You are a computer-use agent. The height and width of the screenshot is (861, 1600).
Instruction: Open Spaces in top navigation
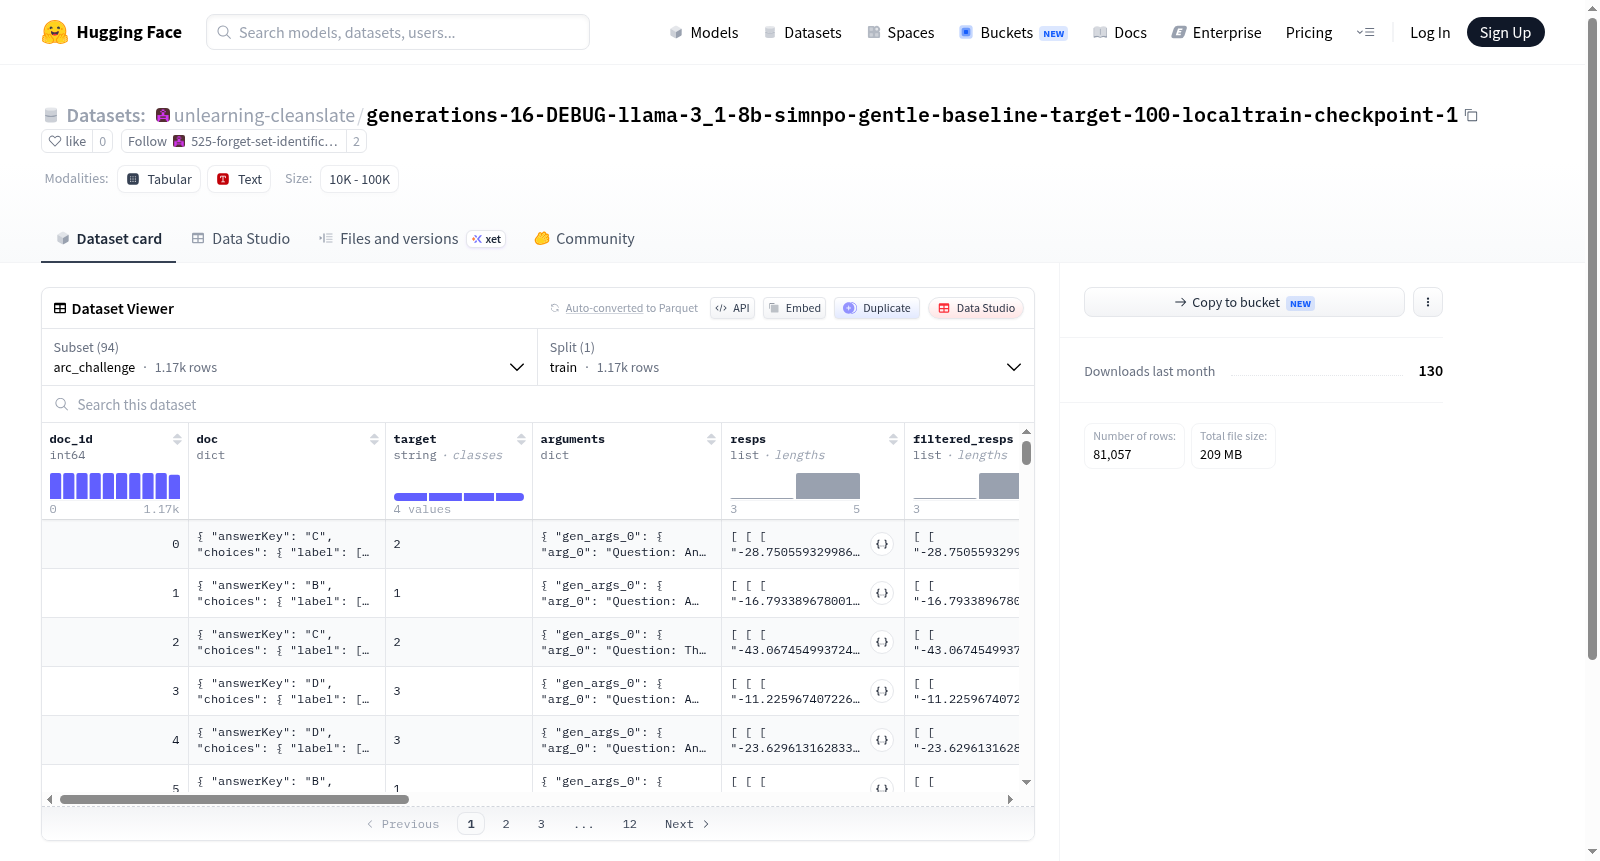tap(900, 33)
